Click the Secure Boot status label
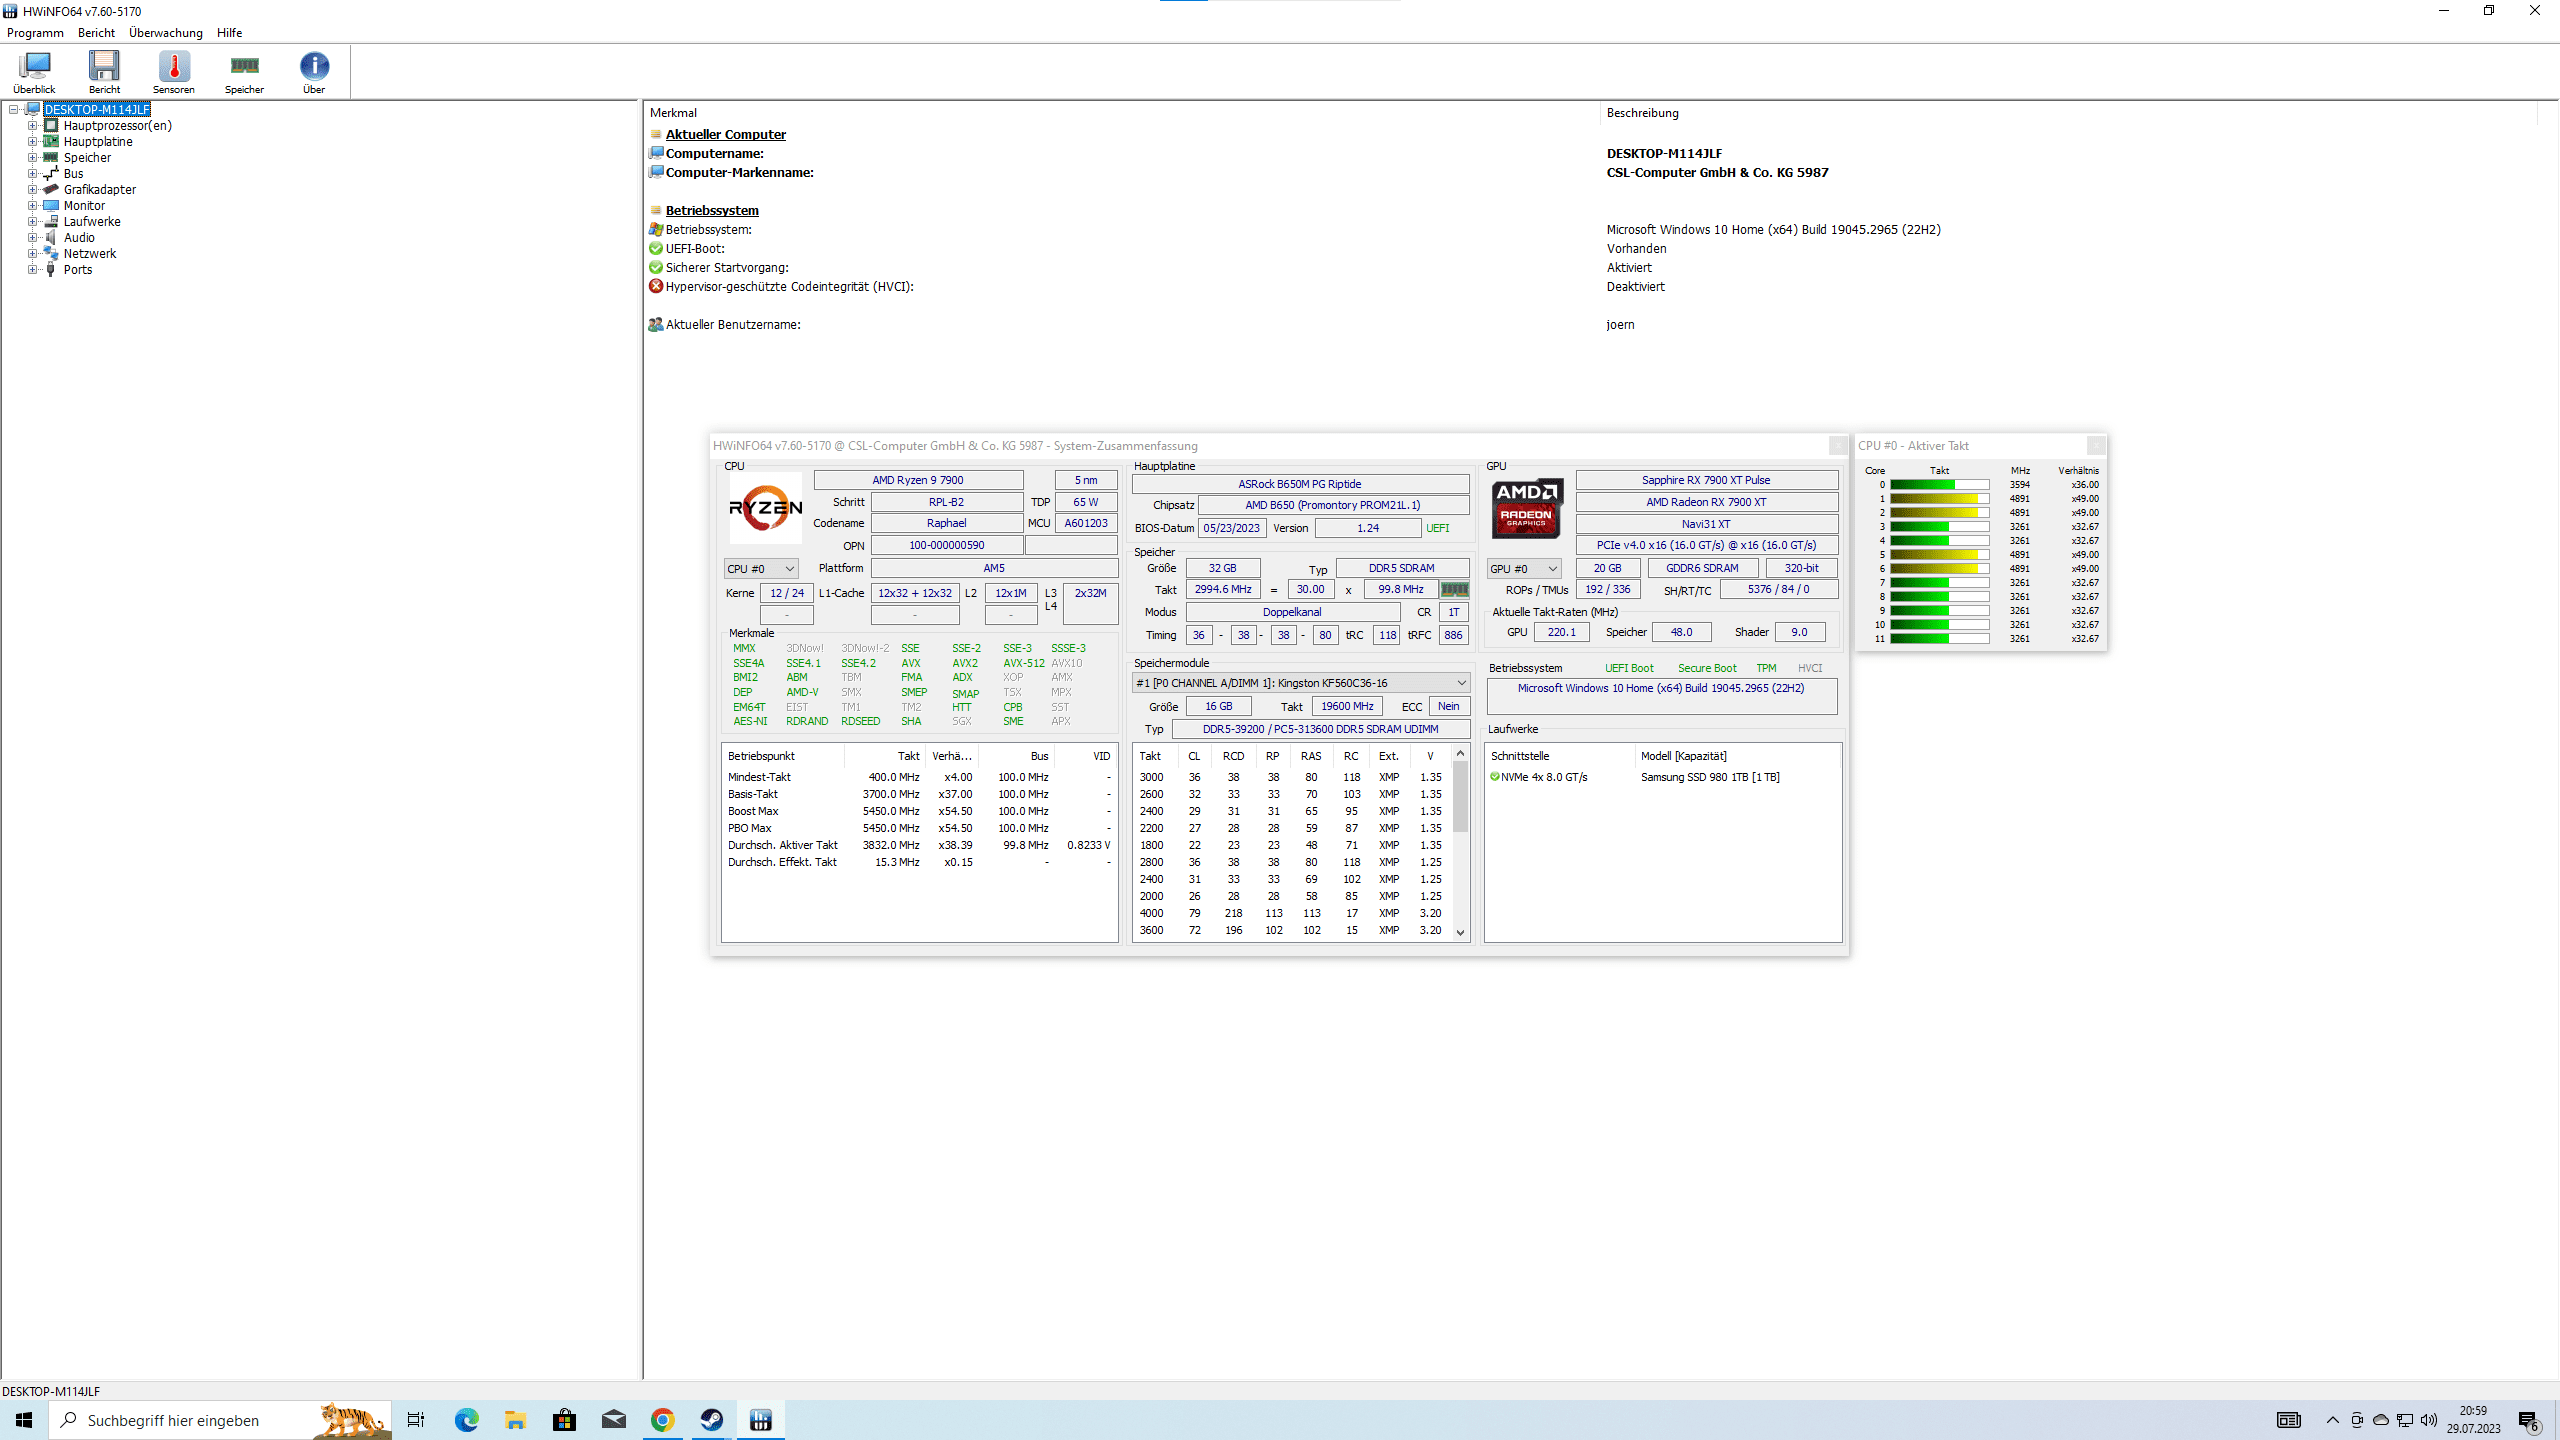2560x1440 pixels. pos(1707,668)
